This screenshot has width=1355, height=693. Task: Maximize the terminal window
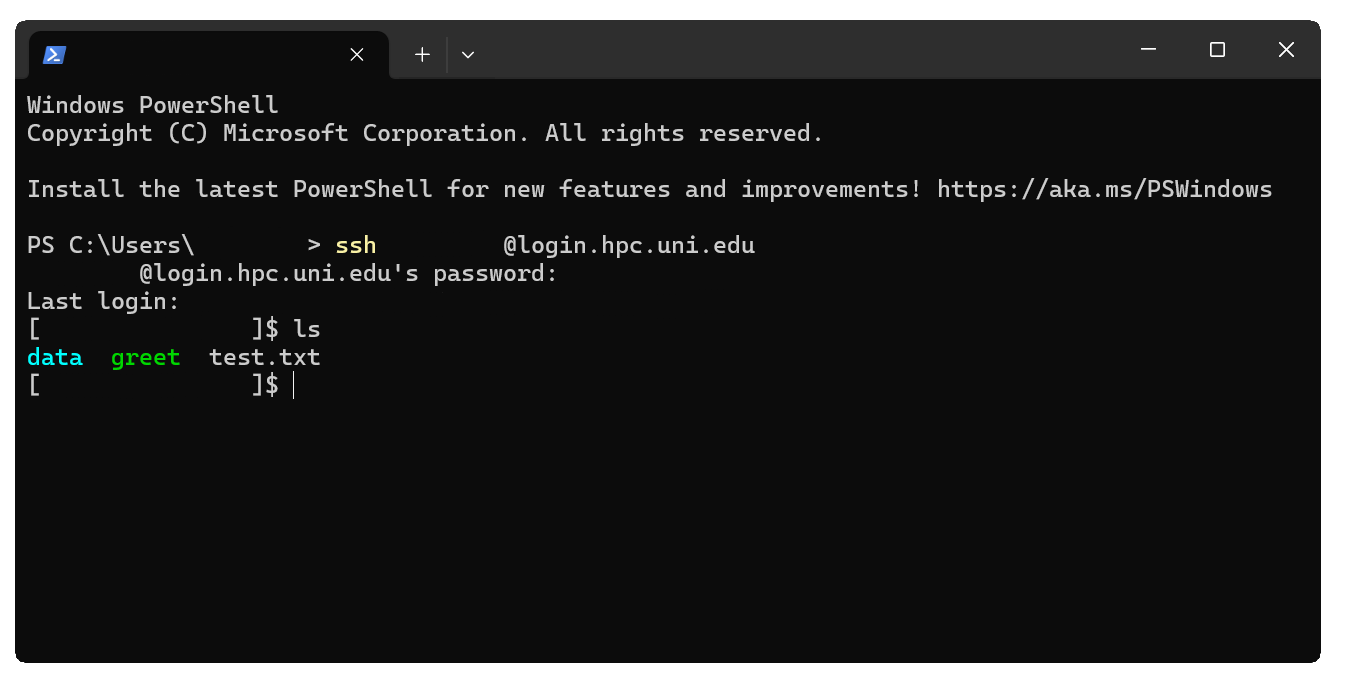(1217, 50)
